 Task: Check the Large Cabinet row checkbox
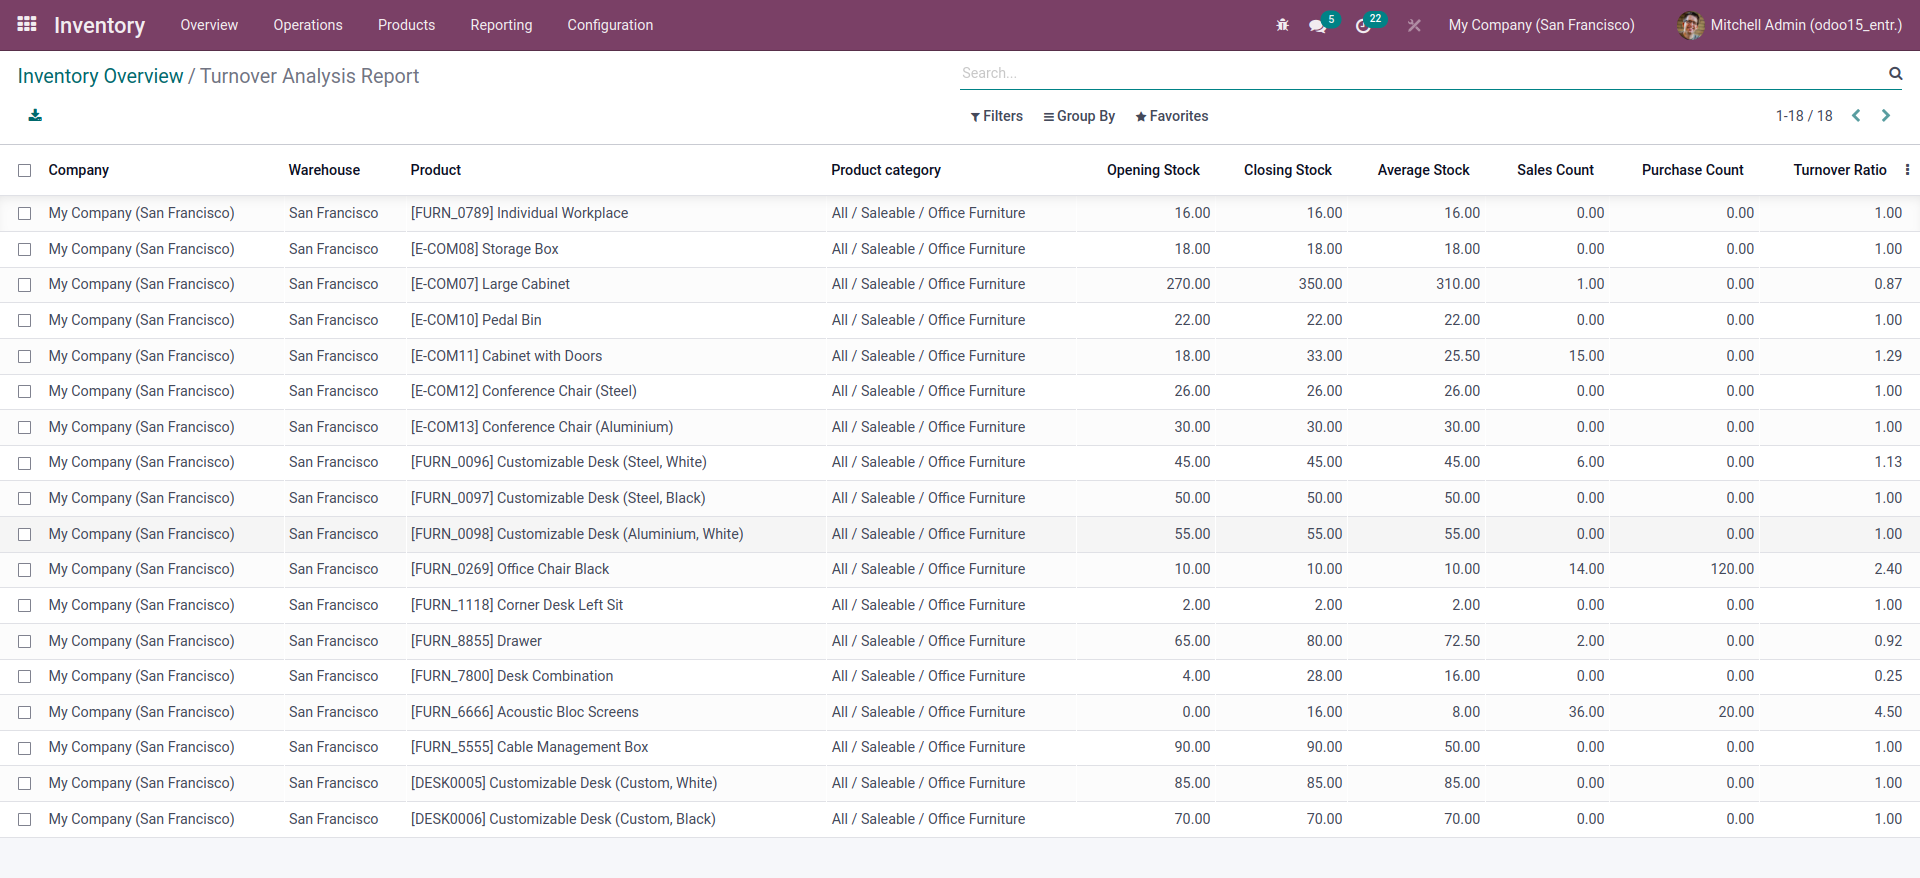[x=25, y=285]
